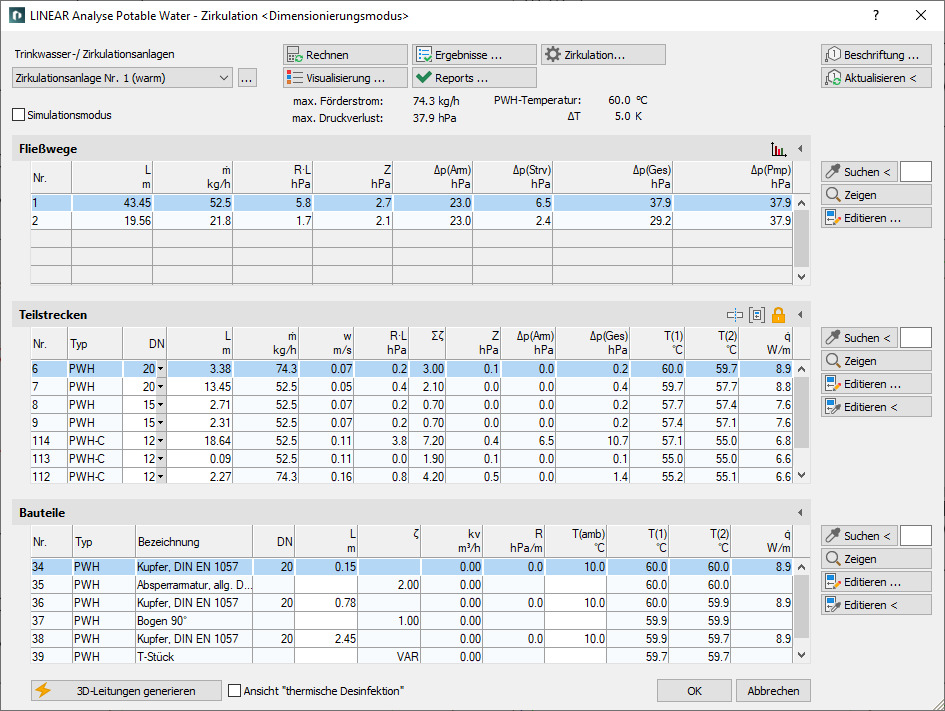This screenshot has height=711, width=945.
Task: Open DN dropdown for Teilstrecke 113
Action: point(161,459)
